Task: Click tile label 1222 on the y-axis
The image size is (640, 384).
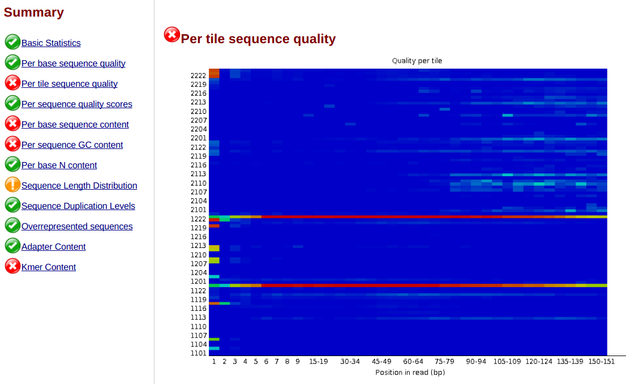Action: tap(198, 219)
